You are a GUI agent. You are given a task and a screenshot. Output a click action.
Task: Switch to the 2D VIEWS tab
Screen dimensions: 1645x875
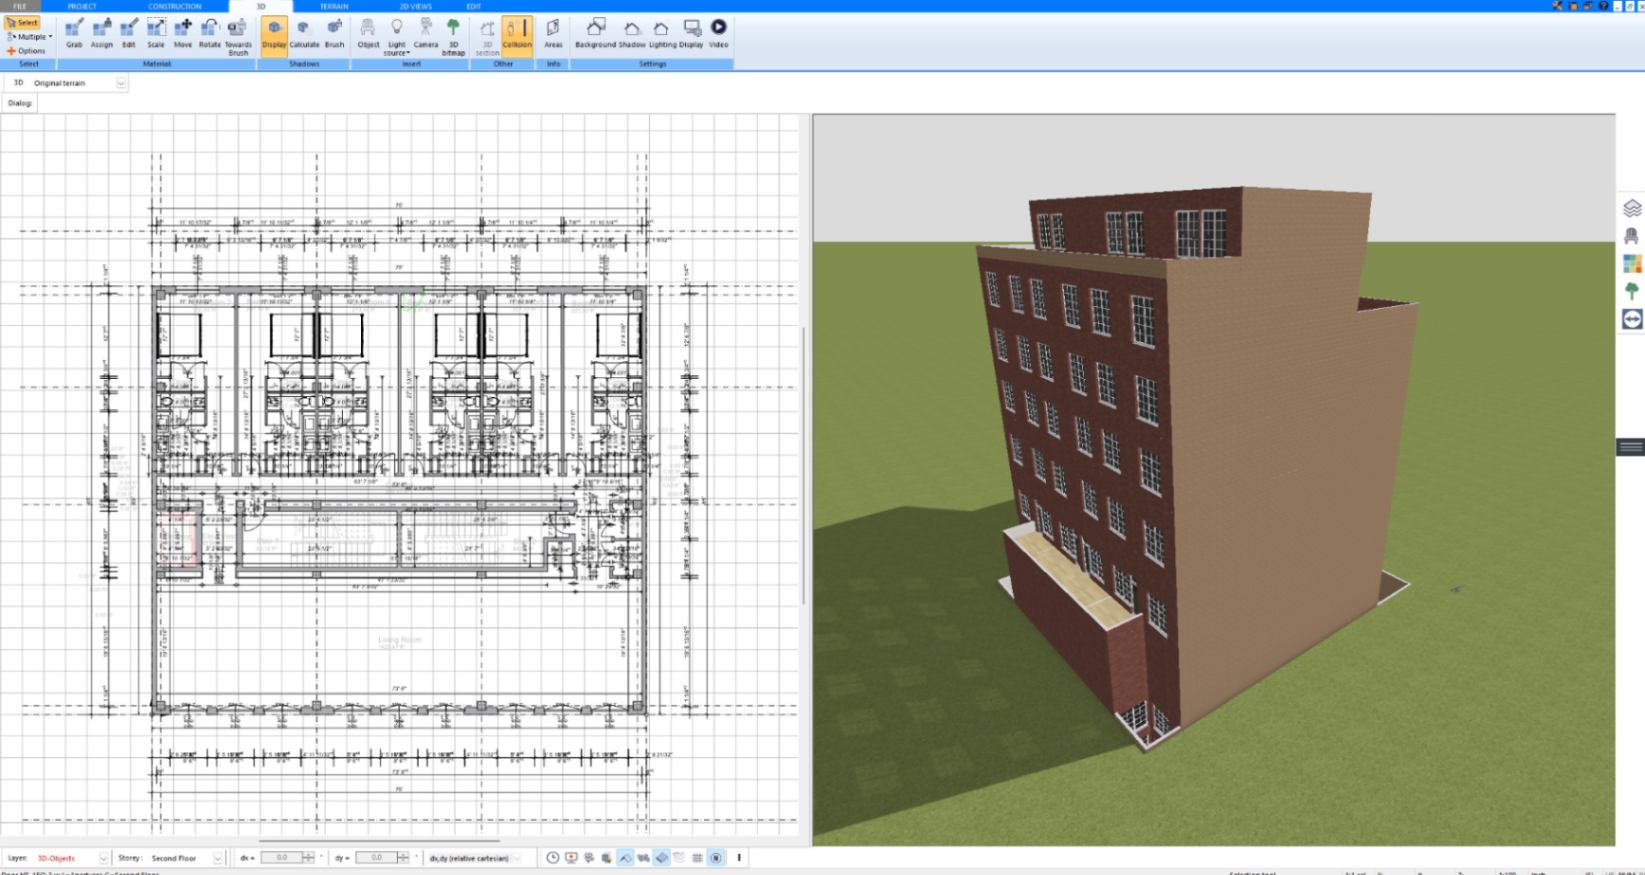[x=415, y=6]
